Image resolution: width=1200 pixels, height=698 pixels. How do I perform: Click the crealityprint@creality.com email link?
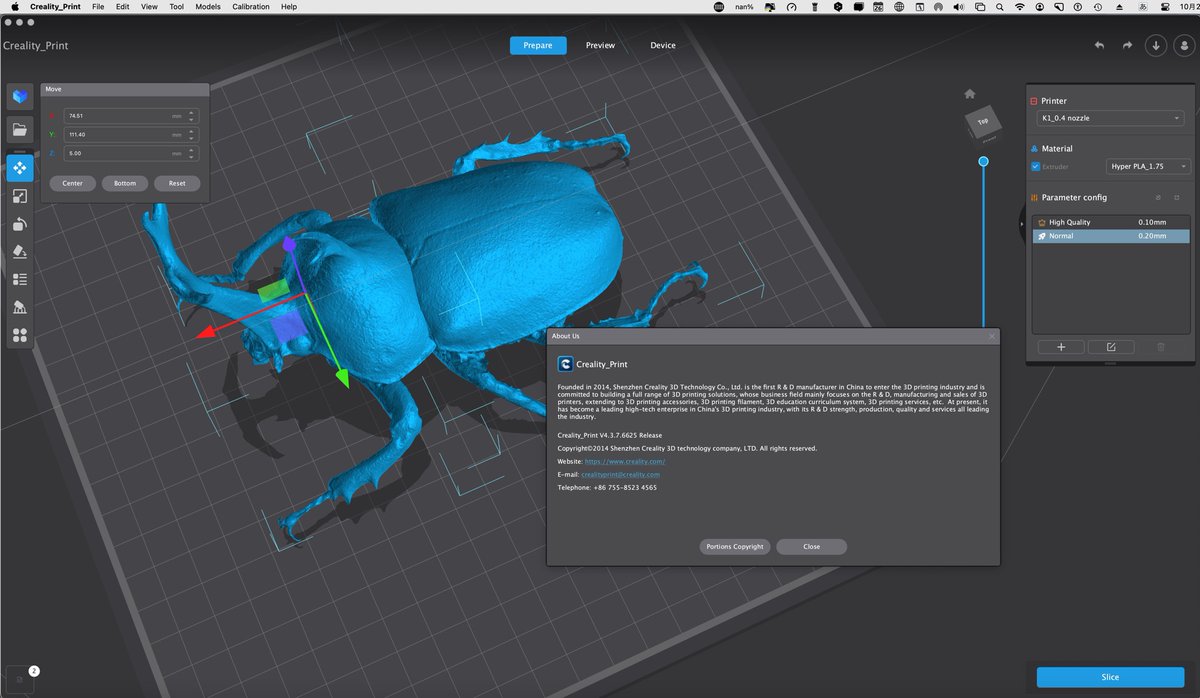[x=621, y=475]
